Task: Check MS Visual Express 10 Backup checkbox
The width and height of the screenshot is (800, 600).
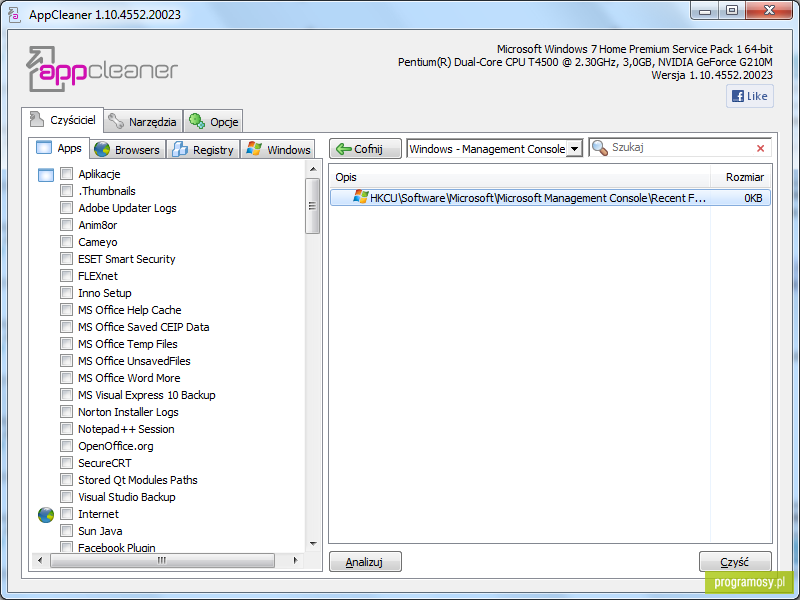Action: pyautogui.click(x=66, y=395)
